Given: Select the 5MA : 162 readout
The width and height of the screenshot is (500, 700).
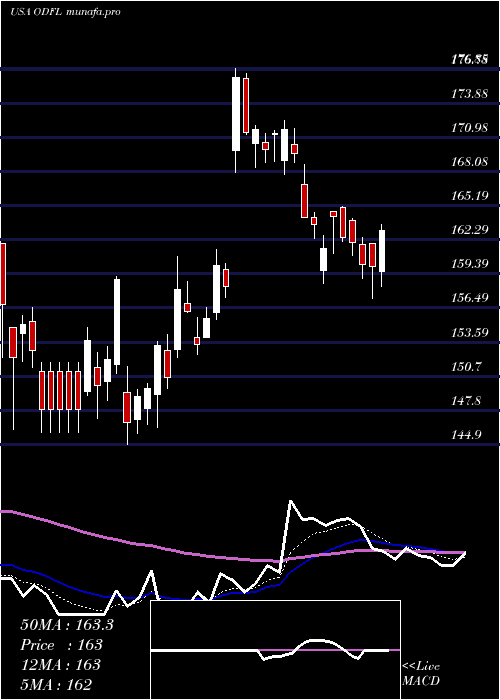Looking at the screenshot, I should pos(56,684).
